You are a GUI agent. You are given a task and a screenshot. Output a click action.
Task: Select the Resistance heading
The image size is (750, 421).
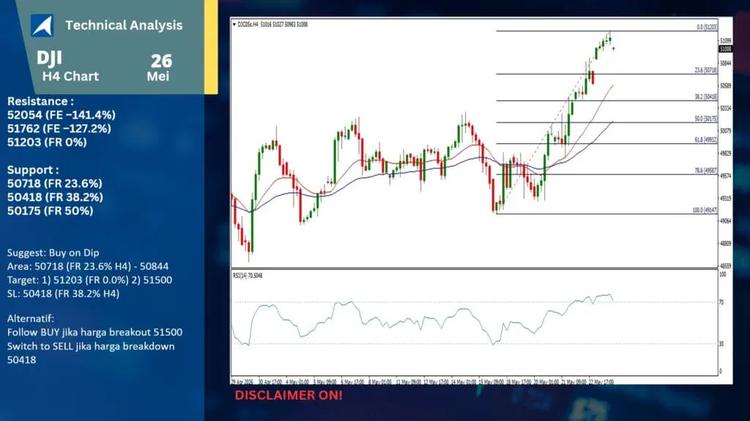(41, 101)
